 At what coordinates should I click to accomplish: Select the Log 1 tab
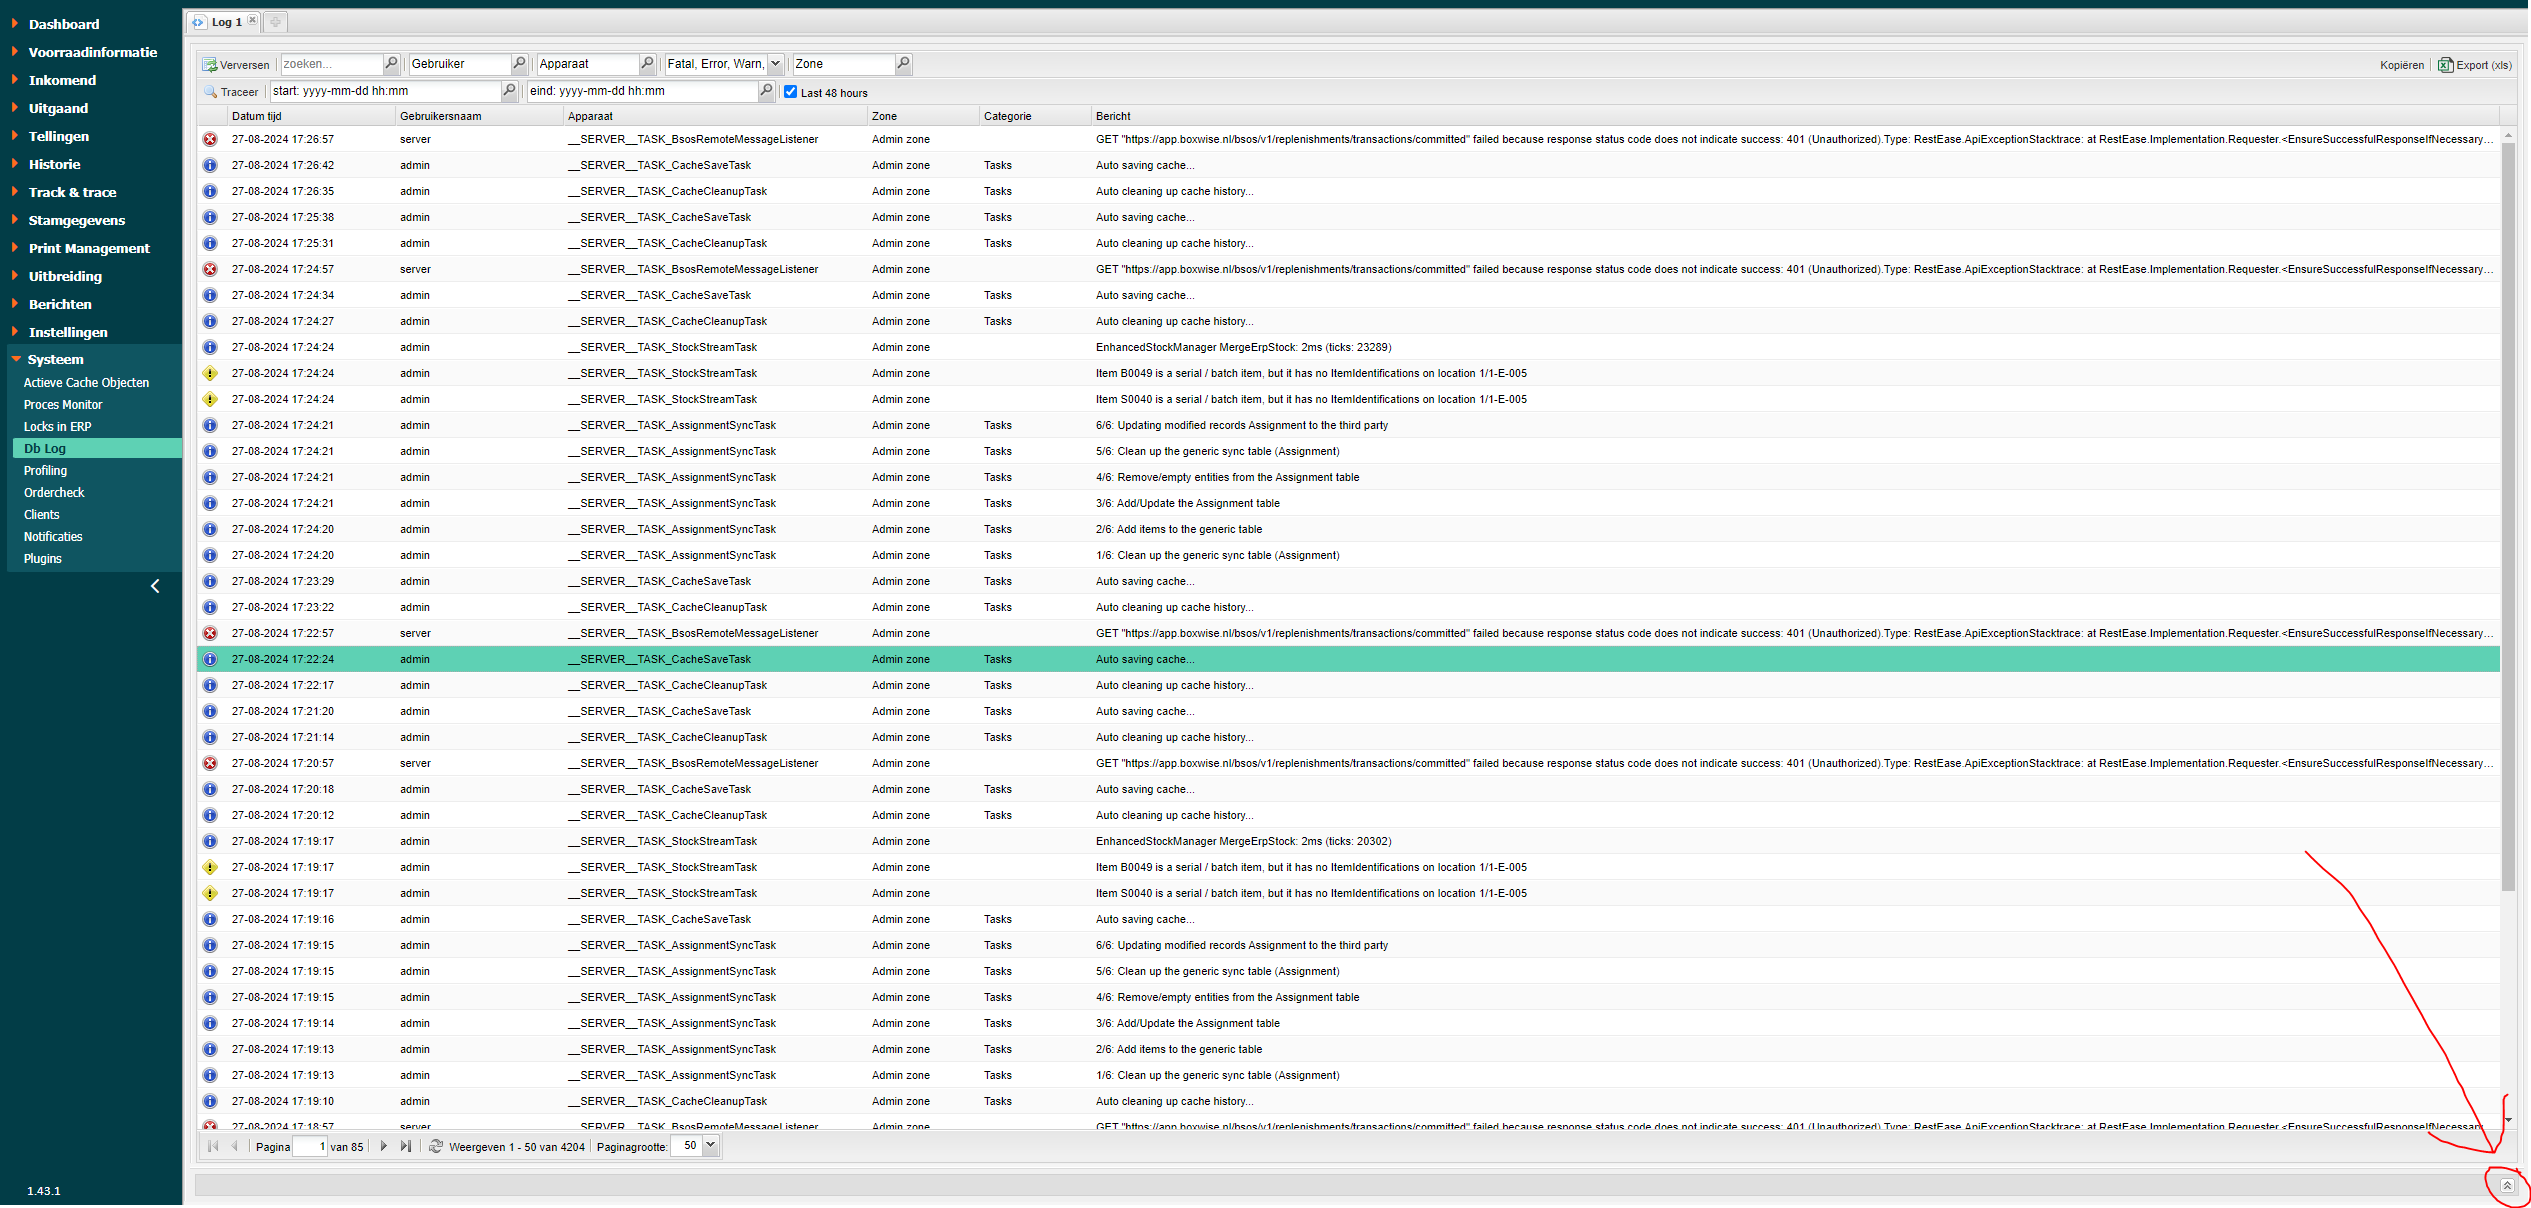(x=226, y=22)
